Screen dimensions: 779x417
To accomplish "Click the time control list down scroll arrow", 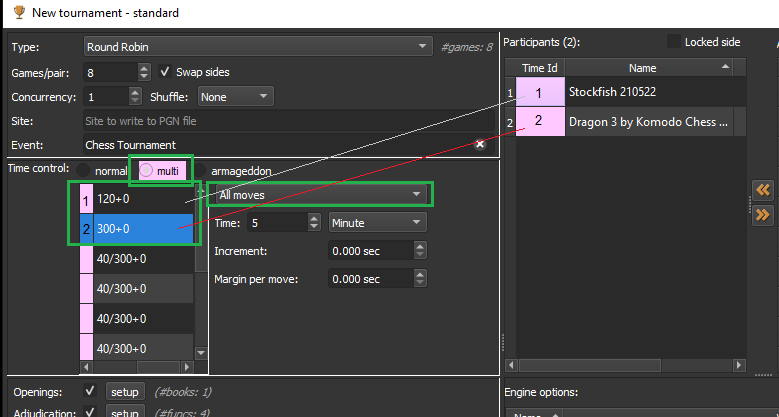I will tap(201, 353).
